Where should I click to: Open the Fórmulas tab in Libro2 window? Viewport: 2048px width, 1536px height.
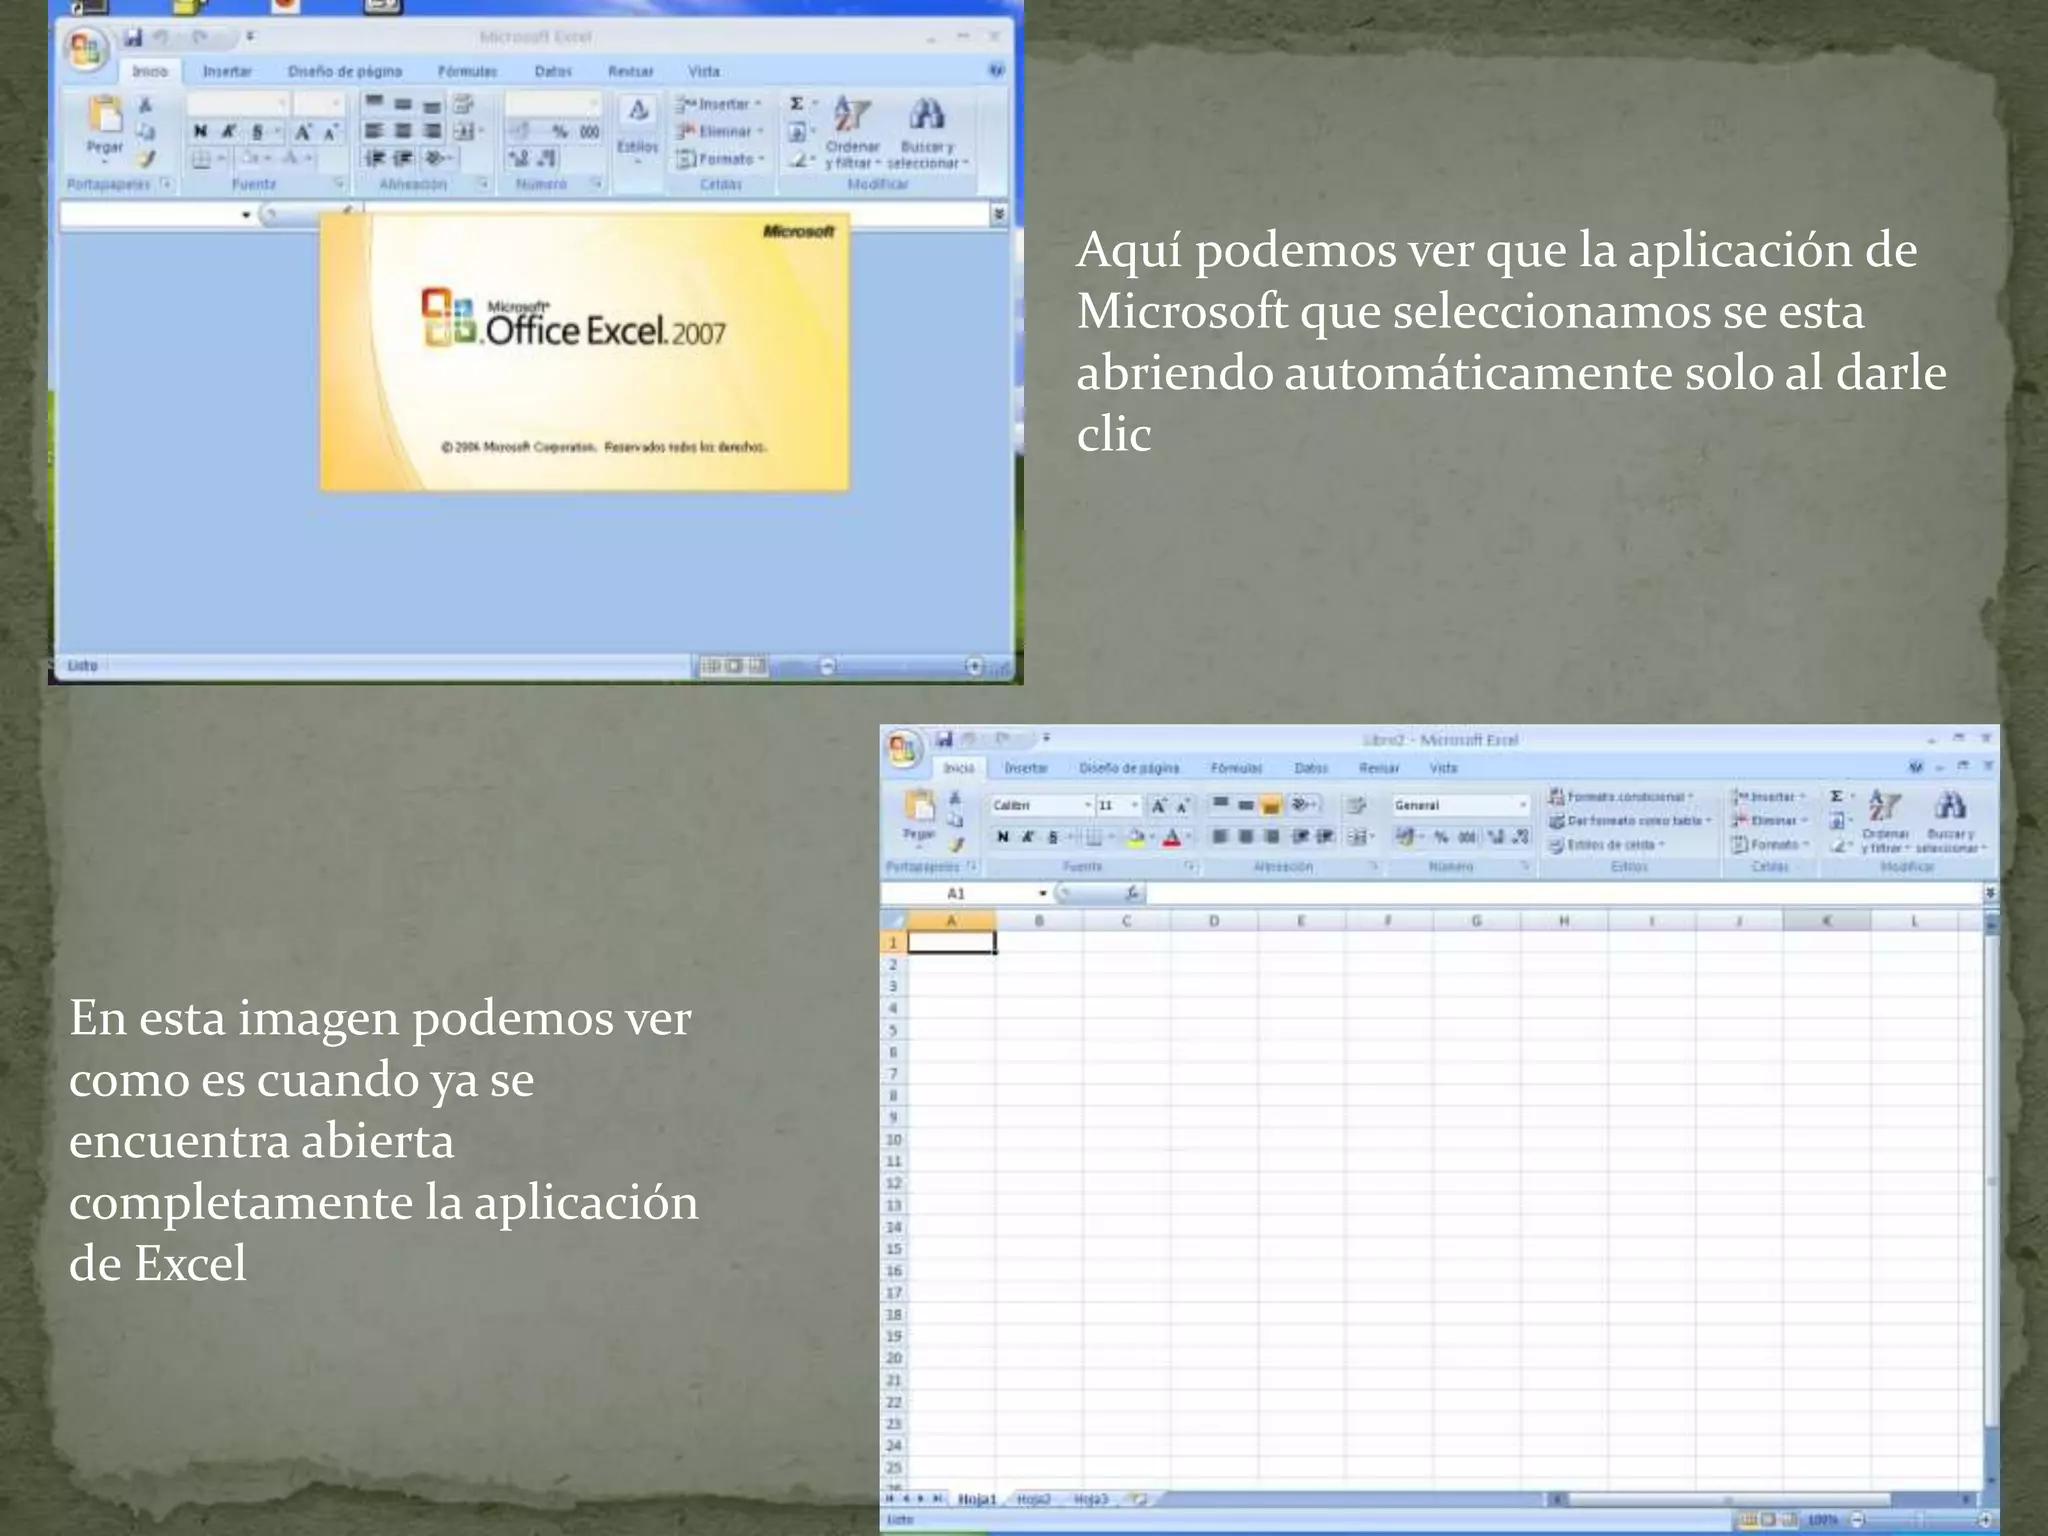[1236, 768]
